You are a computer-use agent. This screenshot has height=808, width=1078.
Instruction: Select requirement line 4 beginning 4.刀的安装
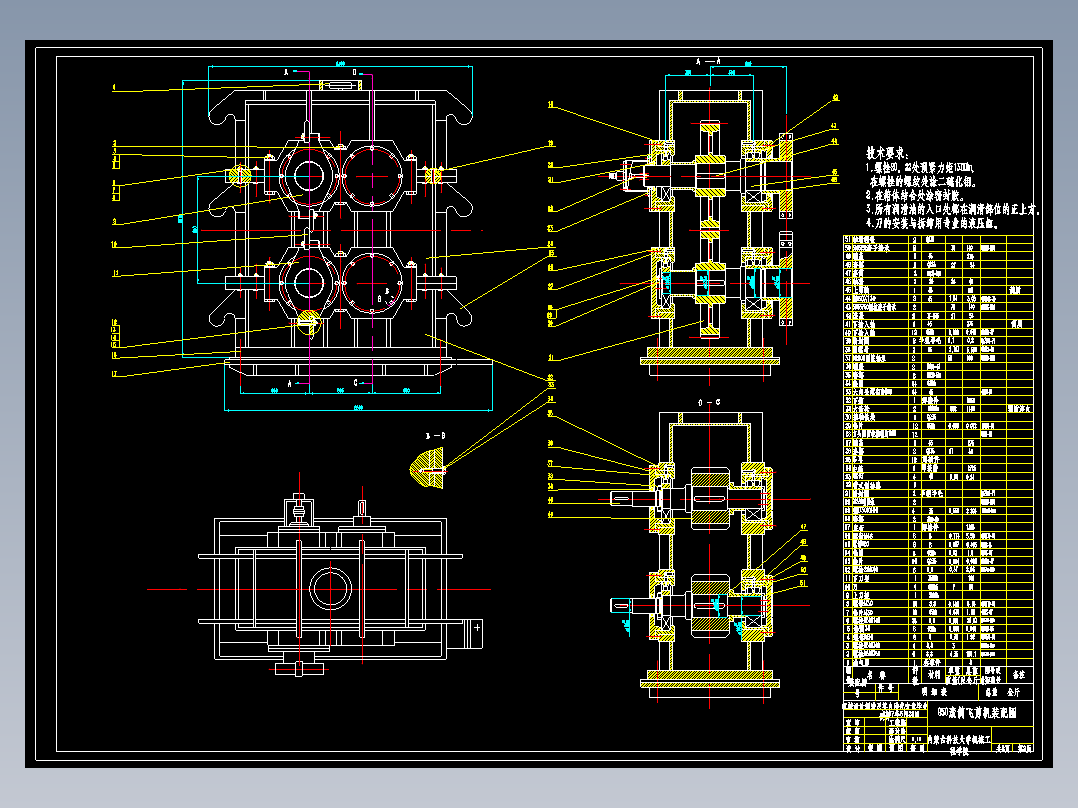pyautogui.click(x=932, y=223)
